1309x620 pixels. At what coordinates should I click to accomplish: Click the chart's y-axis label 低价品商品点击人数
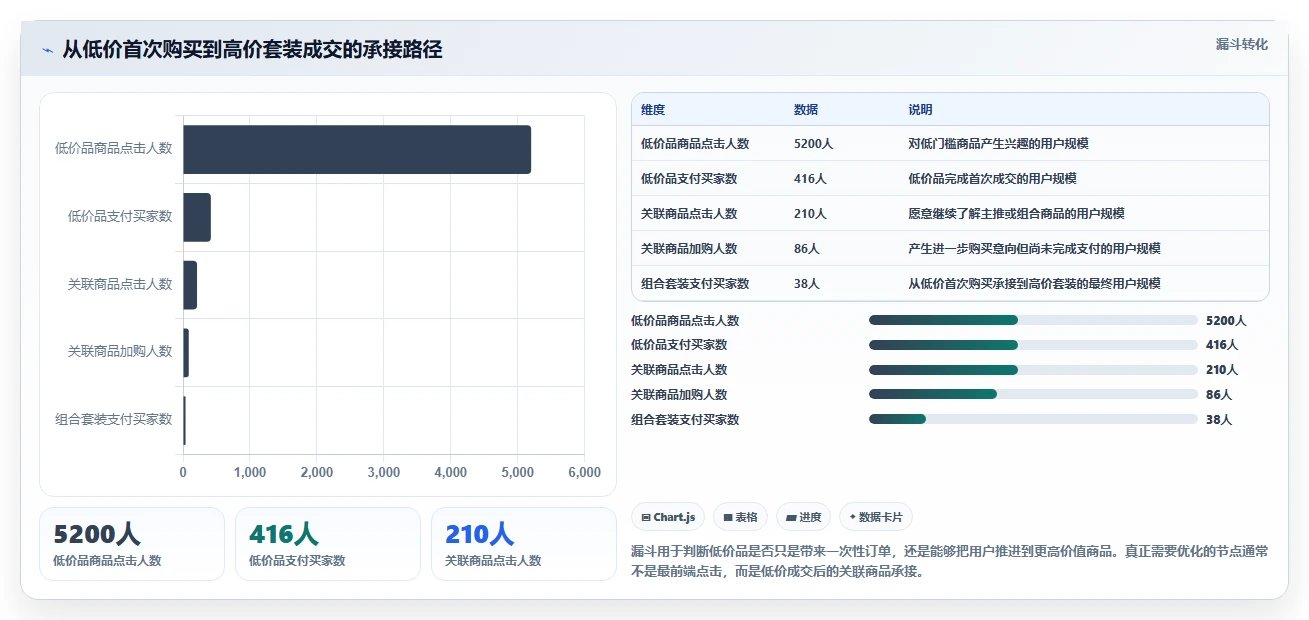[113, 149]
